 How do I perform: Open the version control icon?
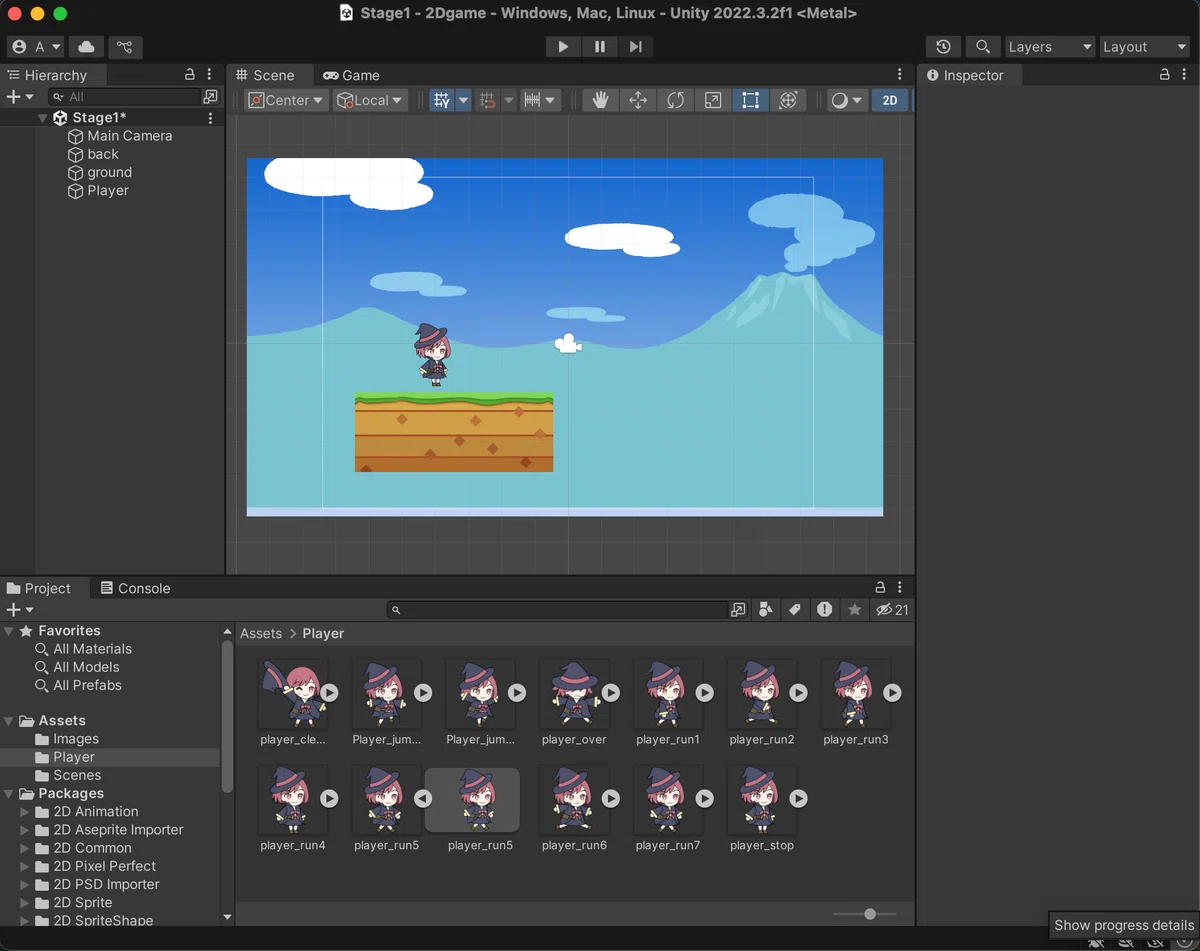pos(124,47)
